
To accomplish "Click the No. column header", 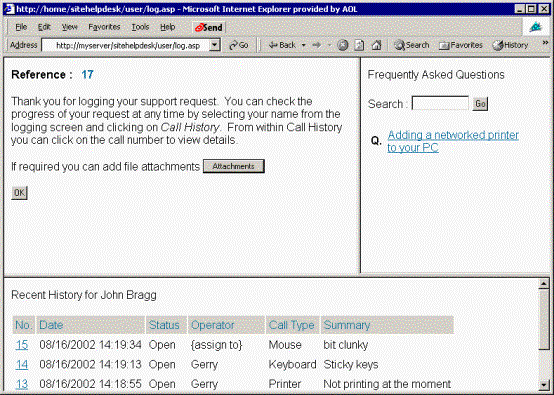I will click(x=24, y=325).
